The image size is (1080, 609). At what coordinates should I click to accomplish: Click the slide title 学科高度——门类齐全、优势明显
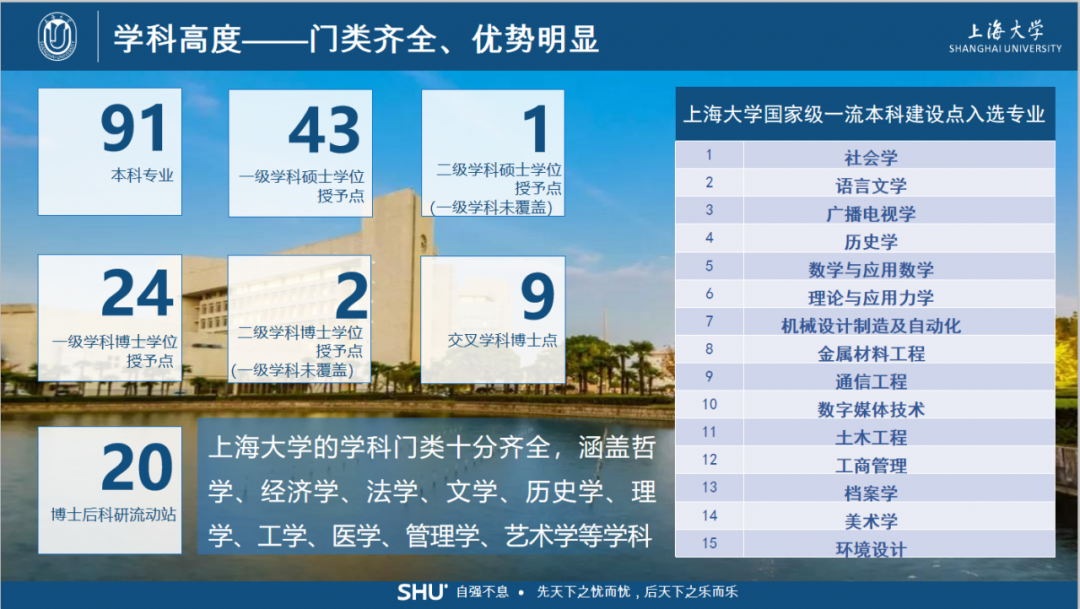point(356,38)
